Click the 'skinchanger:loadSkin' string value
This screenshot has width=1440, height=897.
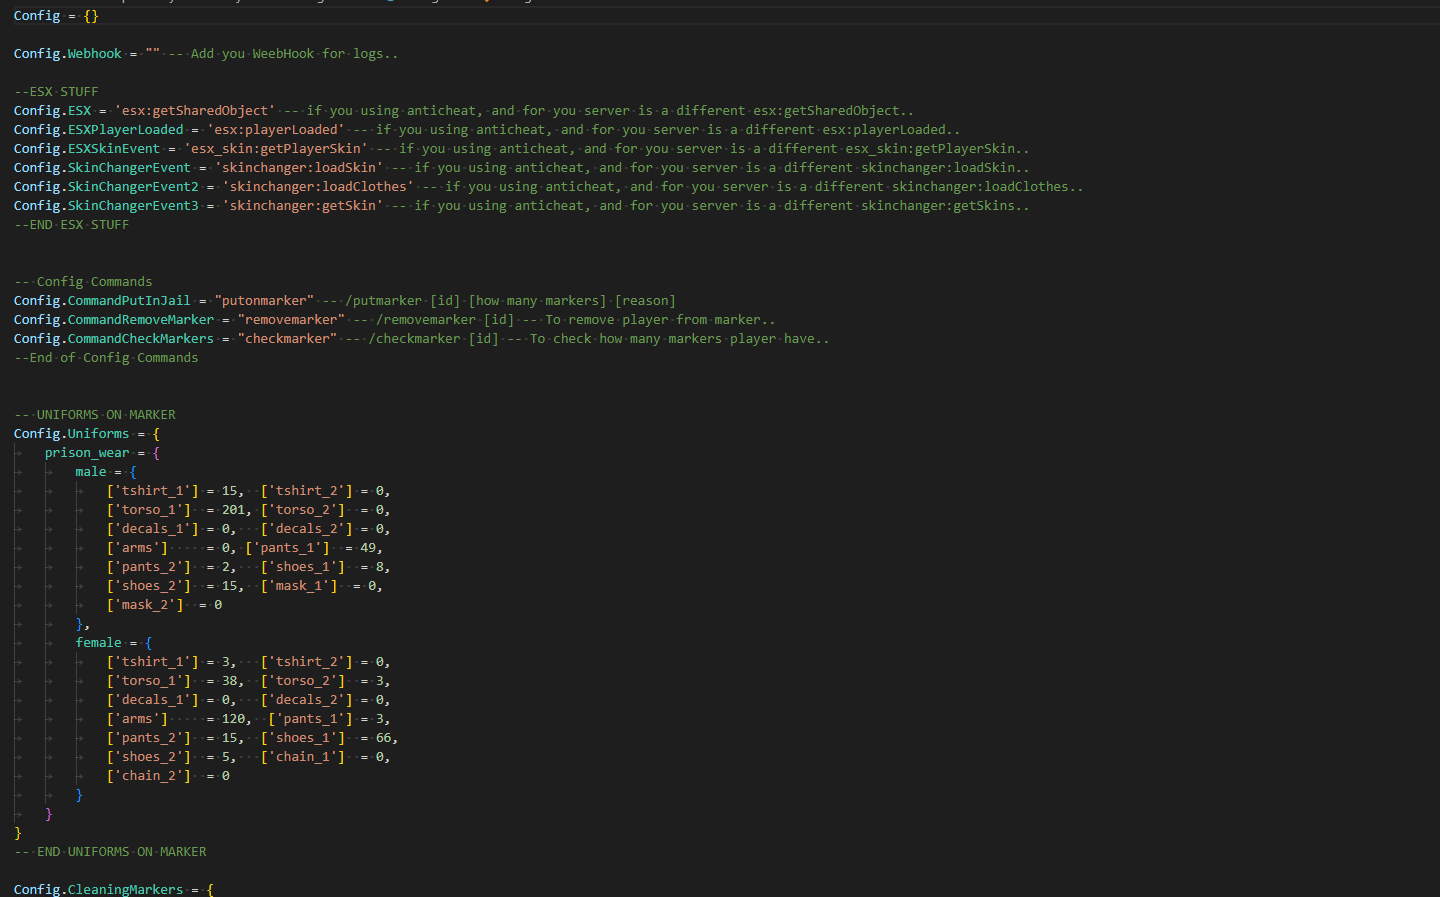tap(298, 168)
